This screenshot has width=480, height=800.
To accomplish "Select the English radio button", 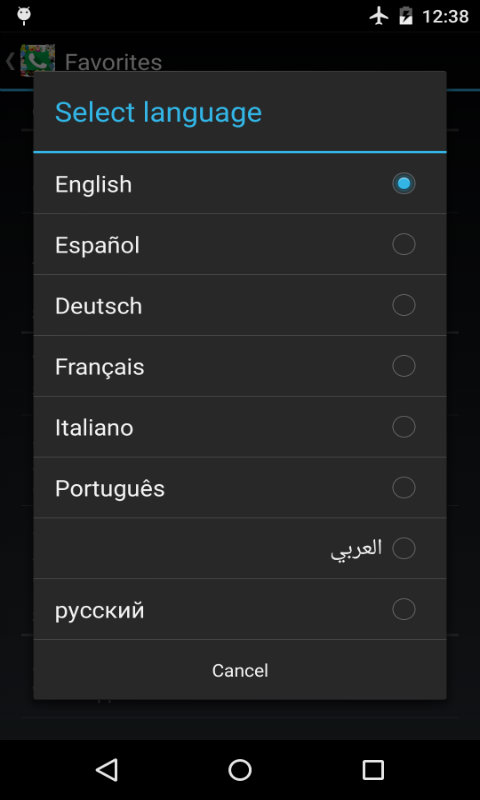I will (403, 184).
